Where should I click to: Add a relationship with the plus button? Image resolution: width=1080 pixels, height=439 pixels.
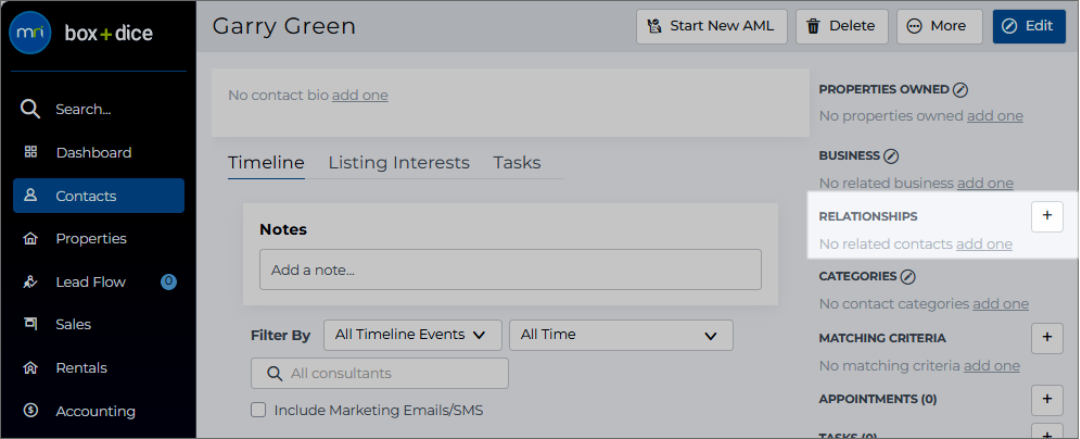(1047, 216)
